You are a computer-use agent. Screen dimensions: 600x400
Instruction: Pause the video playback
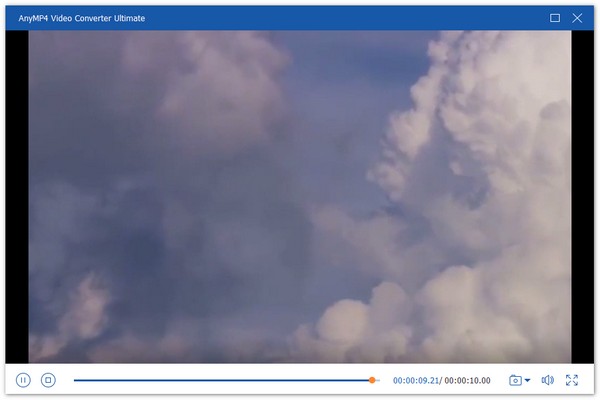[x=23, y=380]
